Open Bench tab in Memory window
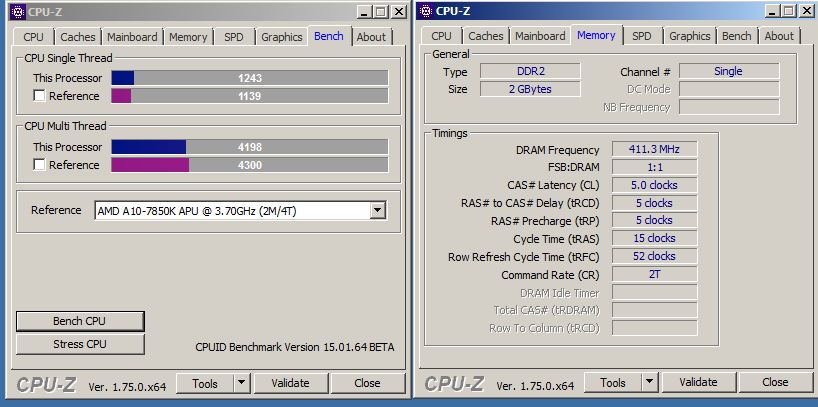This screenshot has width=818, height=407. coord(737,36)
